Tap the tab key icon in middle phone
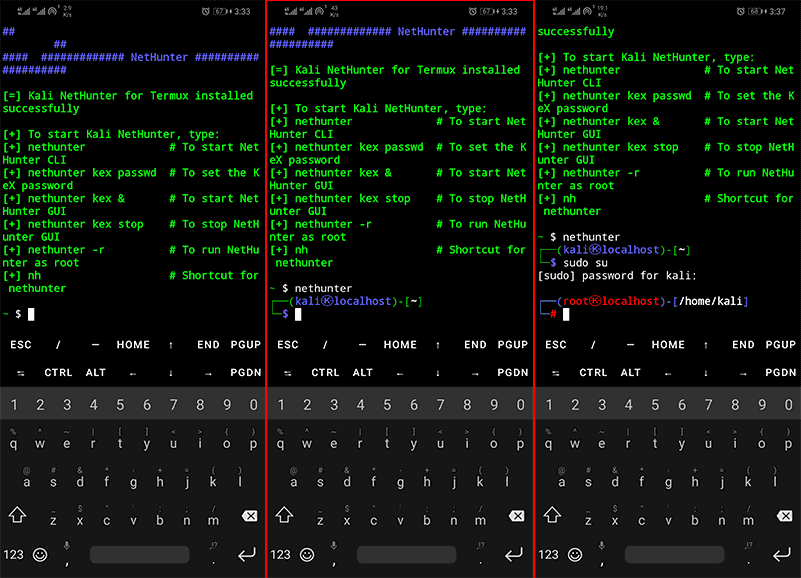The image size is (801, 578). coord(288,374)
